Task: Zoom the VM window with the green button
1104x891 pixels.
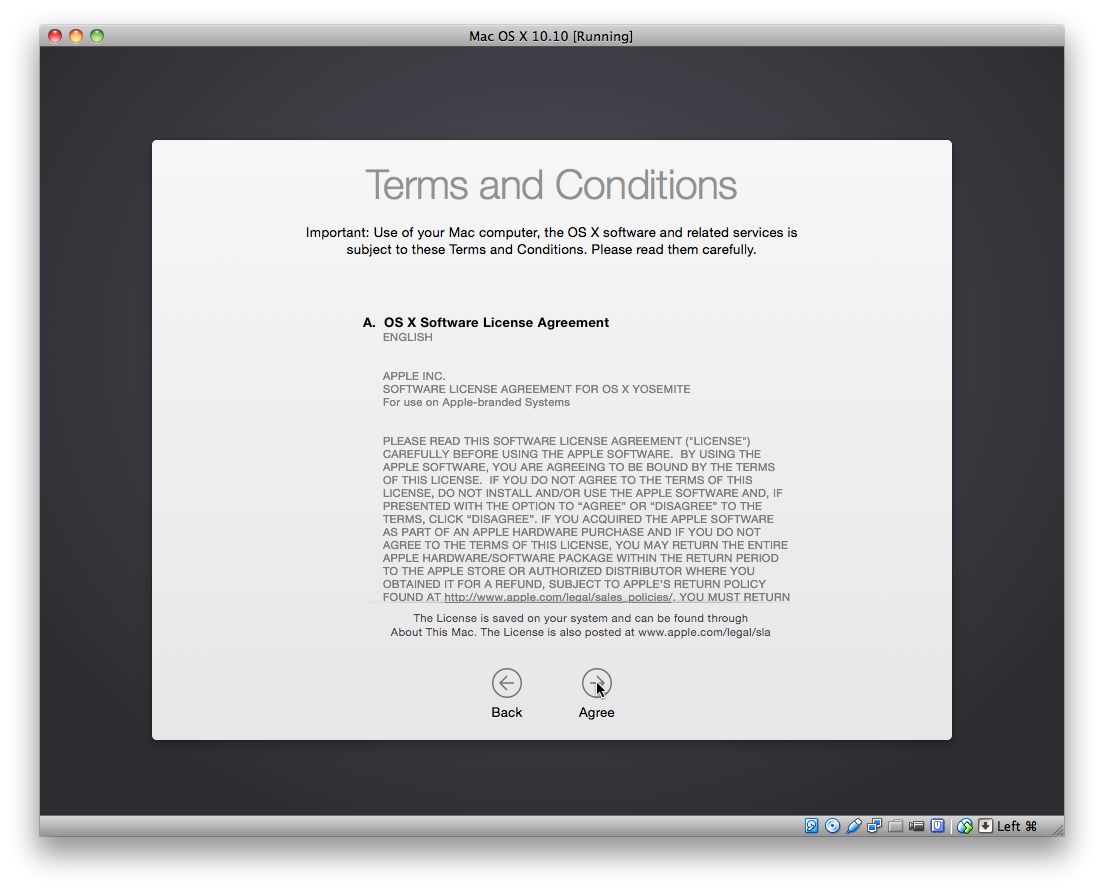Action: 97,36
